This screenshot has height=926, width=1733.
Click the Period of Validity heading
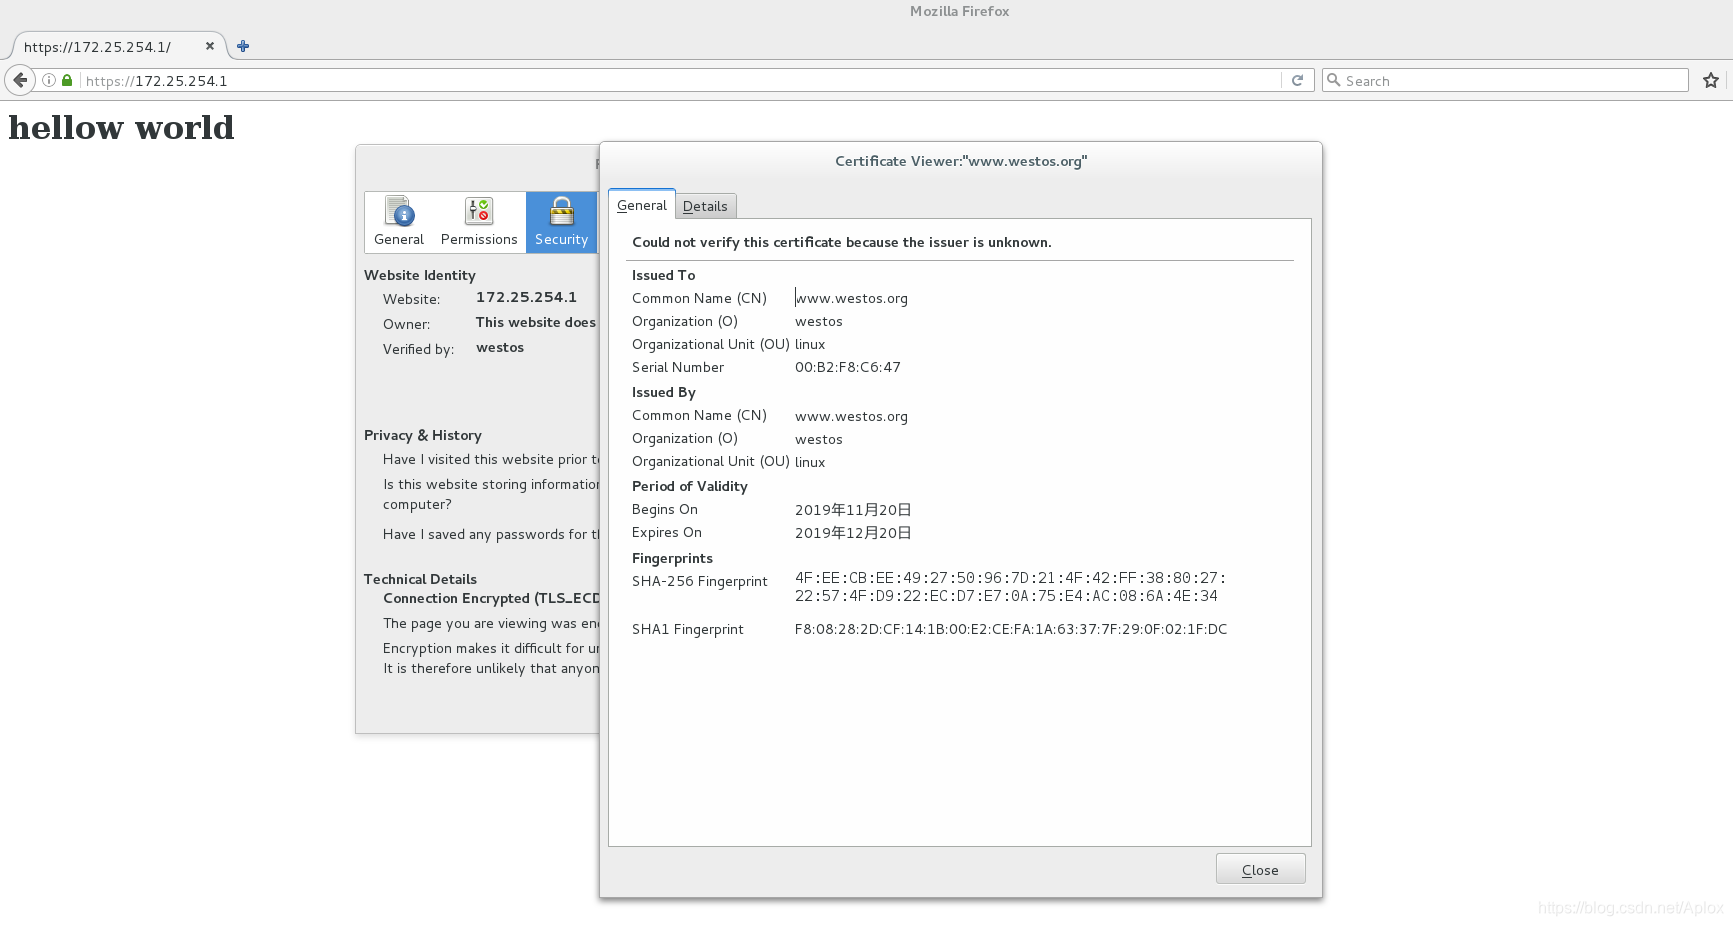click(x=690, y=486)
